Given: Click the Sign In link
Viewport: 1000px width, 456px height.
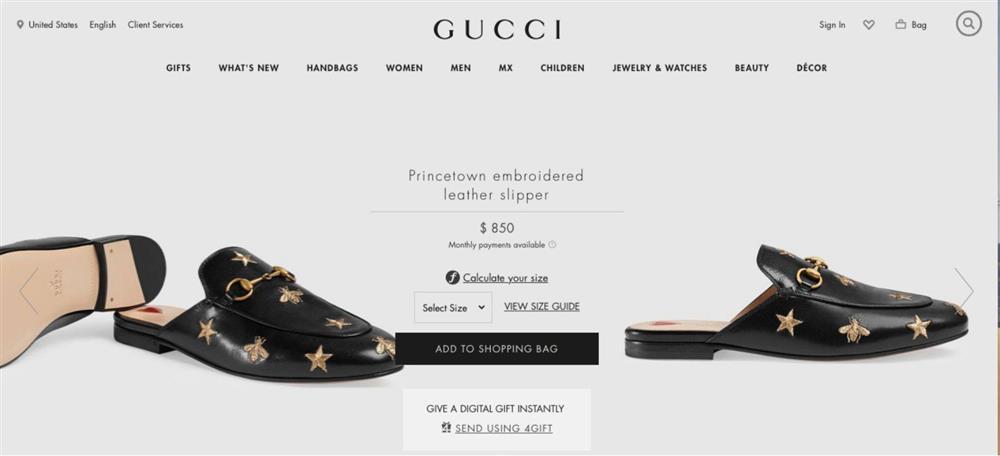Looking at the screenshot, I should [x=832, y=25].
